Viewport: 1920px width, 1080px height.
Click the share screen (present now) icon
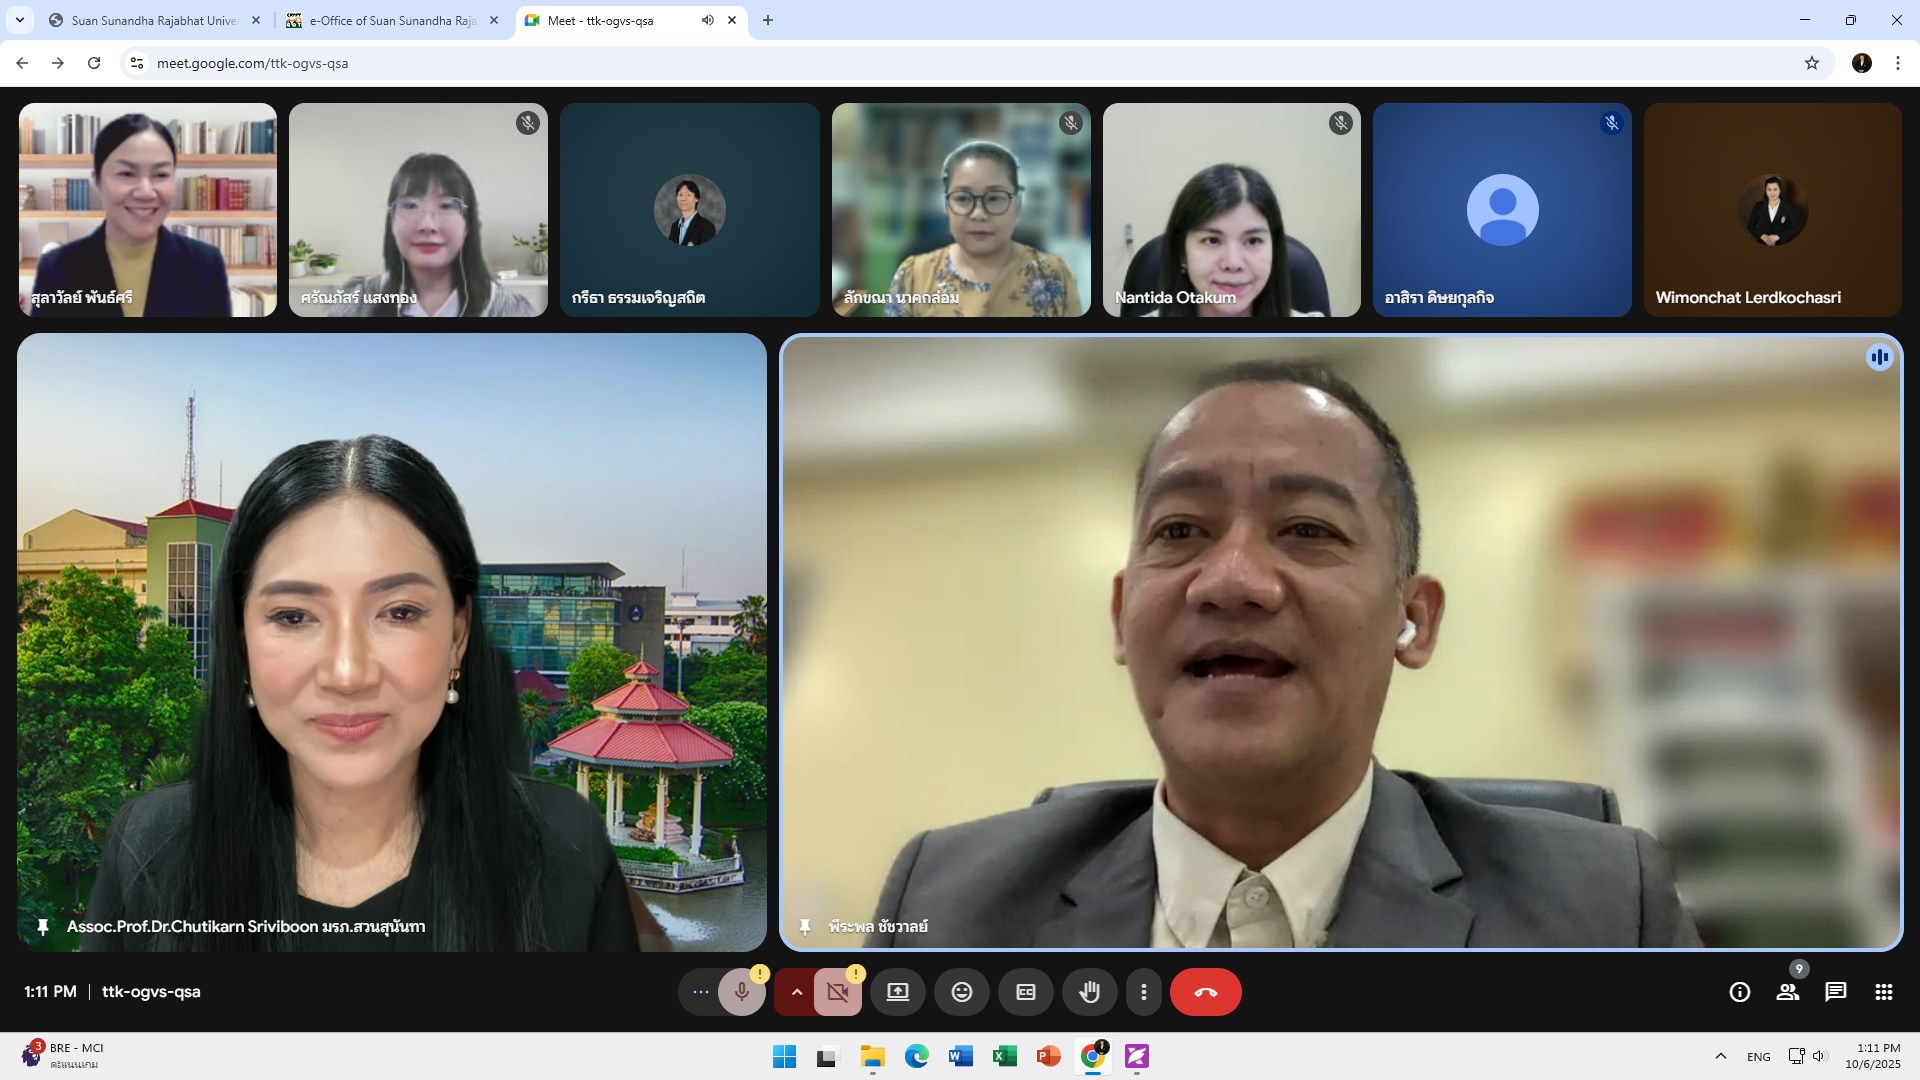coord(897,992)
